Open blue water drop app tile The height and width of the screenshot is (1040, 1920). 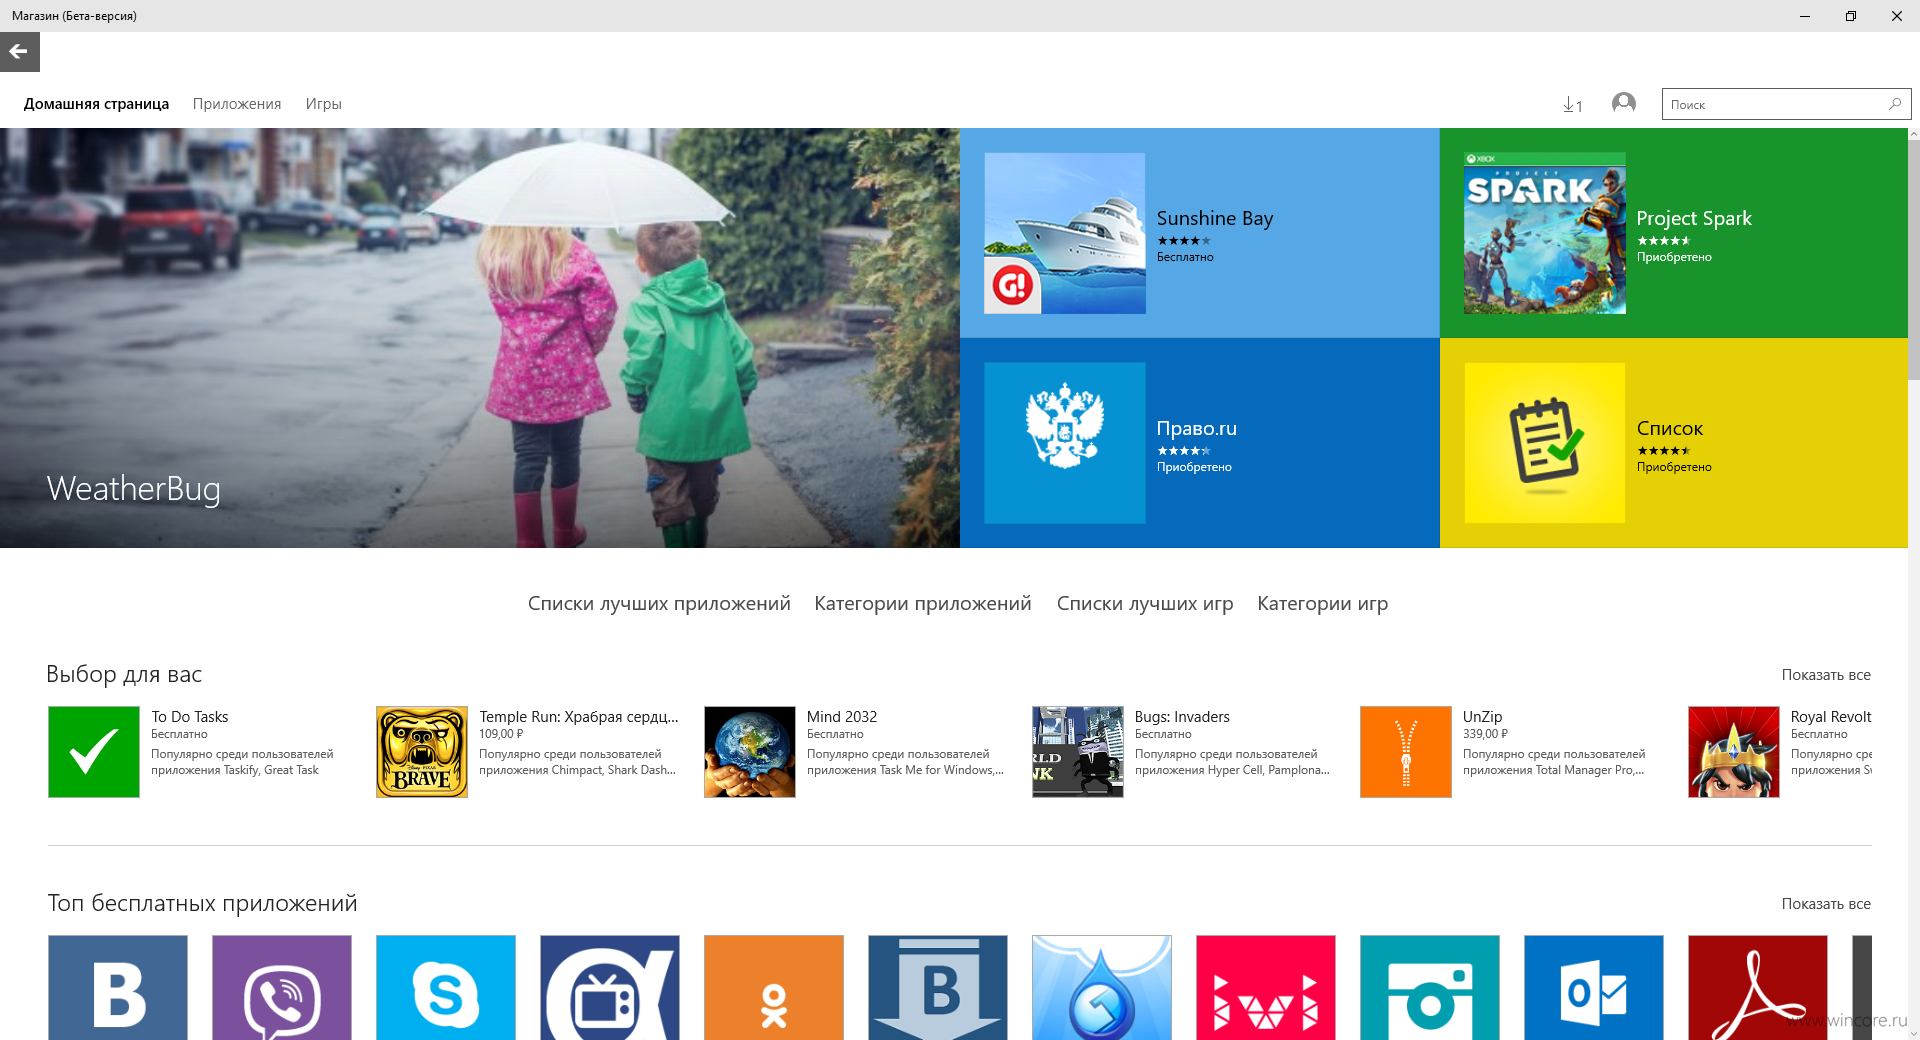tap(1102, 988)
